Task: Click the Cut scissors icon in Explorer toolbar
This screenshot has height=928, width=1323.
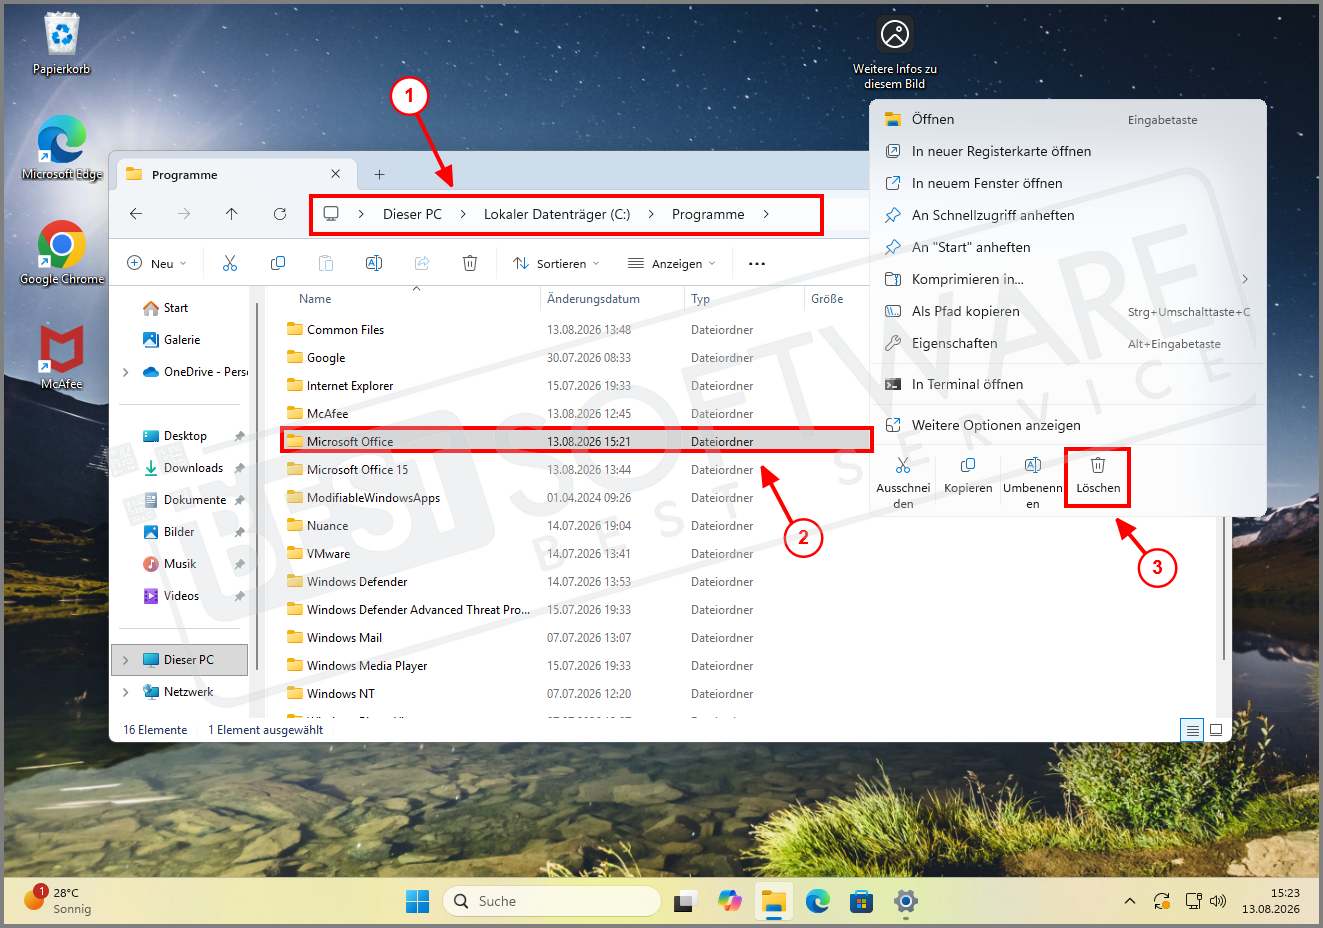Action: 230,263
